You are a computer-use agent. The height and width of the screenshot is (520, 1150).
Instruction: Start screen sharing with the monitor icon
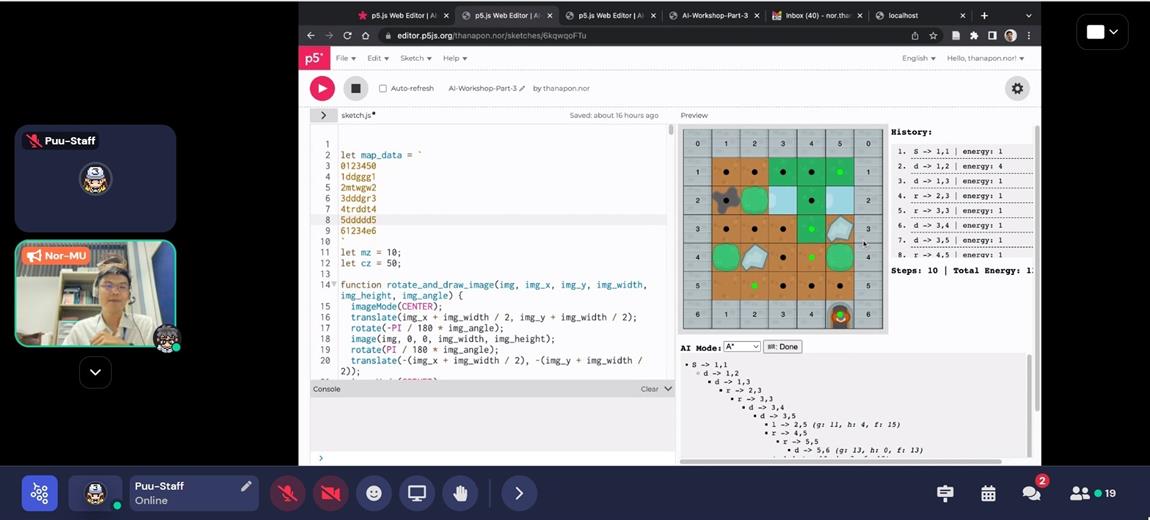coord(417,493)
